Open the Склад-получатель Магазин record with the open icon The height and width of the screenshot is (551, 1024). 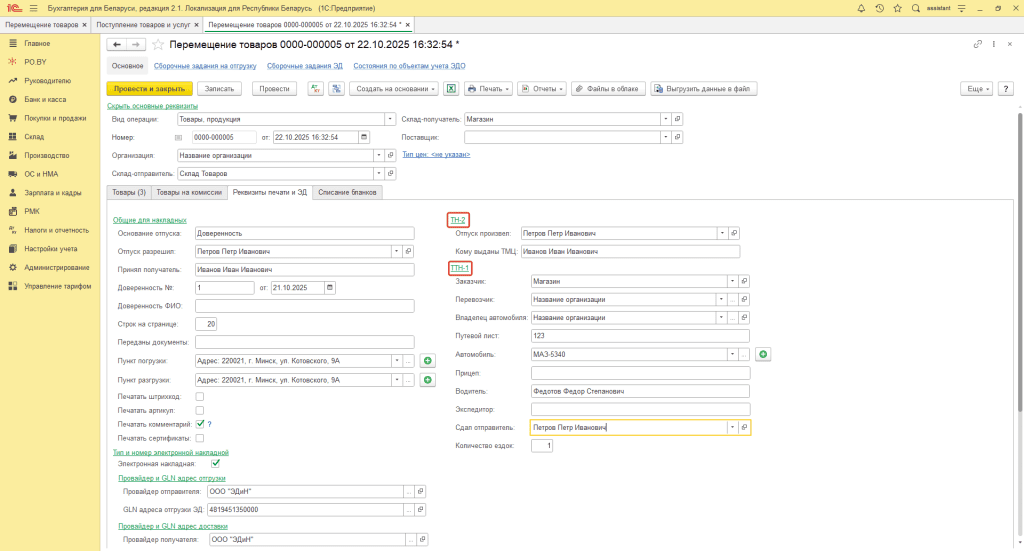[676, 119]
